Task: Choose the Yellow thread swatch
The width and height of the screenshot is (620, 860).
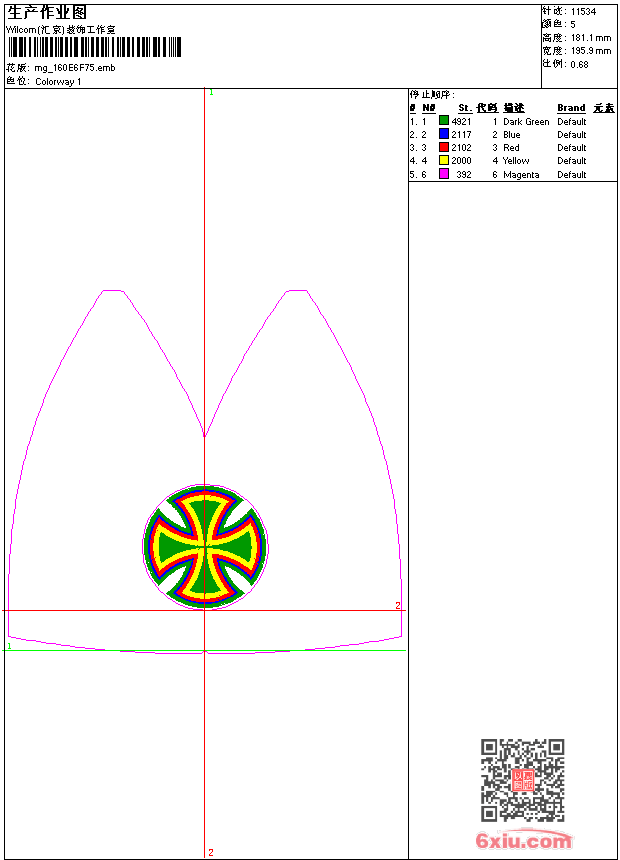Action: pos(444,160)
